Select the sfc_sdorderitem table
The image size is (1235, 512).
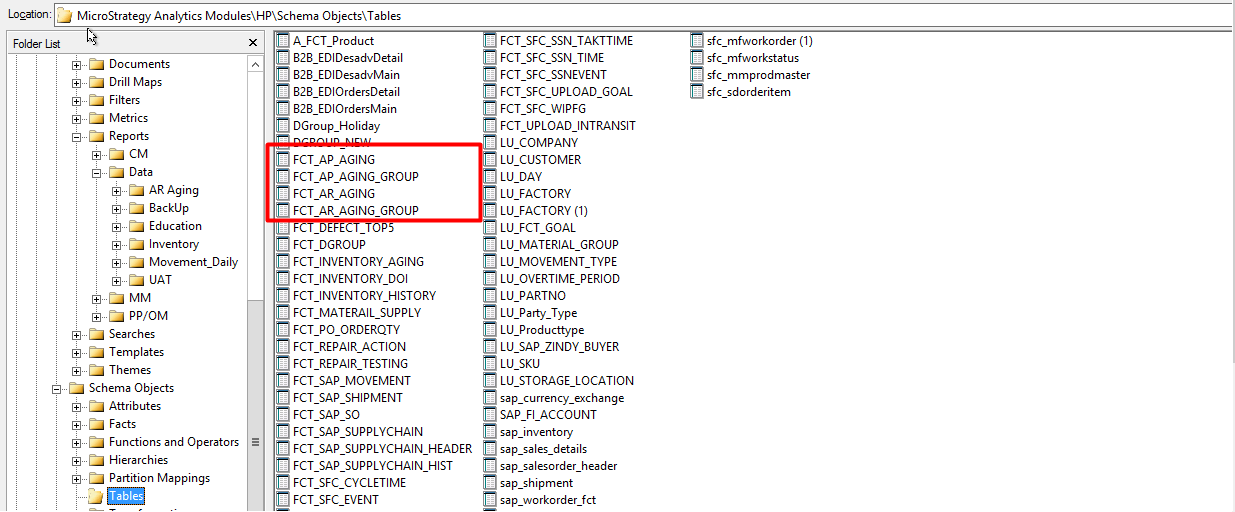748,92
